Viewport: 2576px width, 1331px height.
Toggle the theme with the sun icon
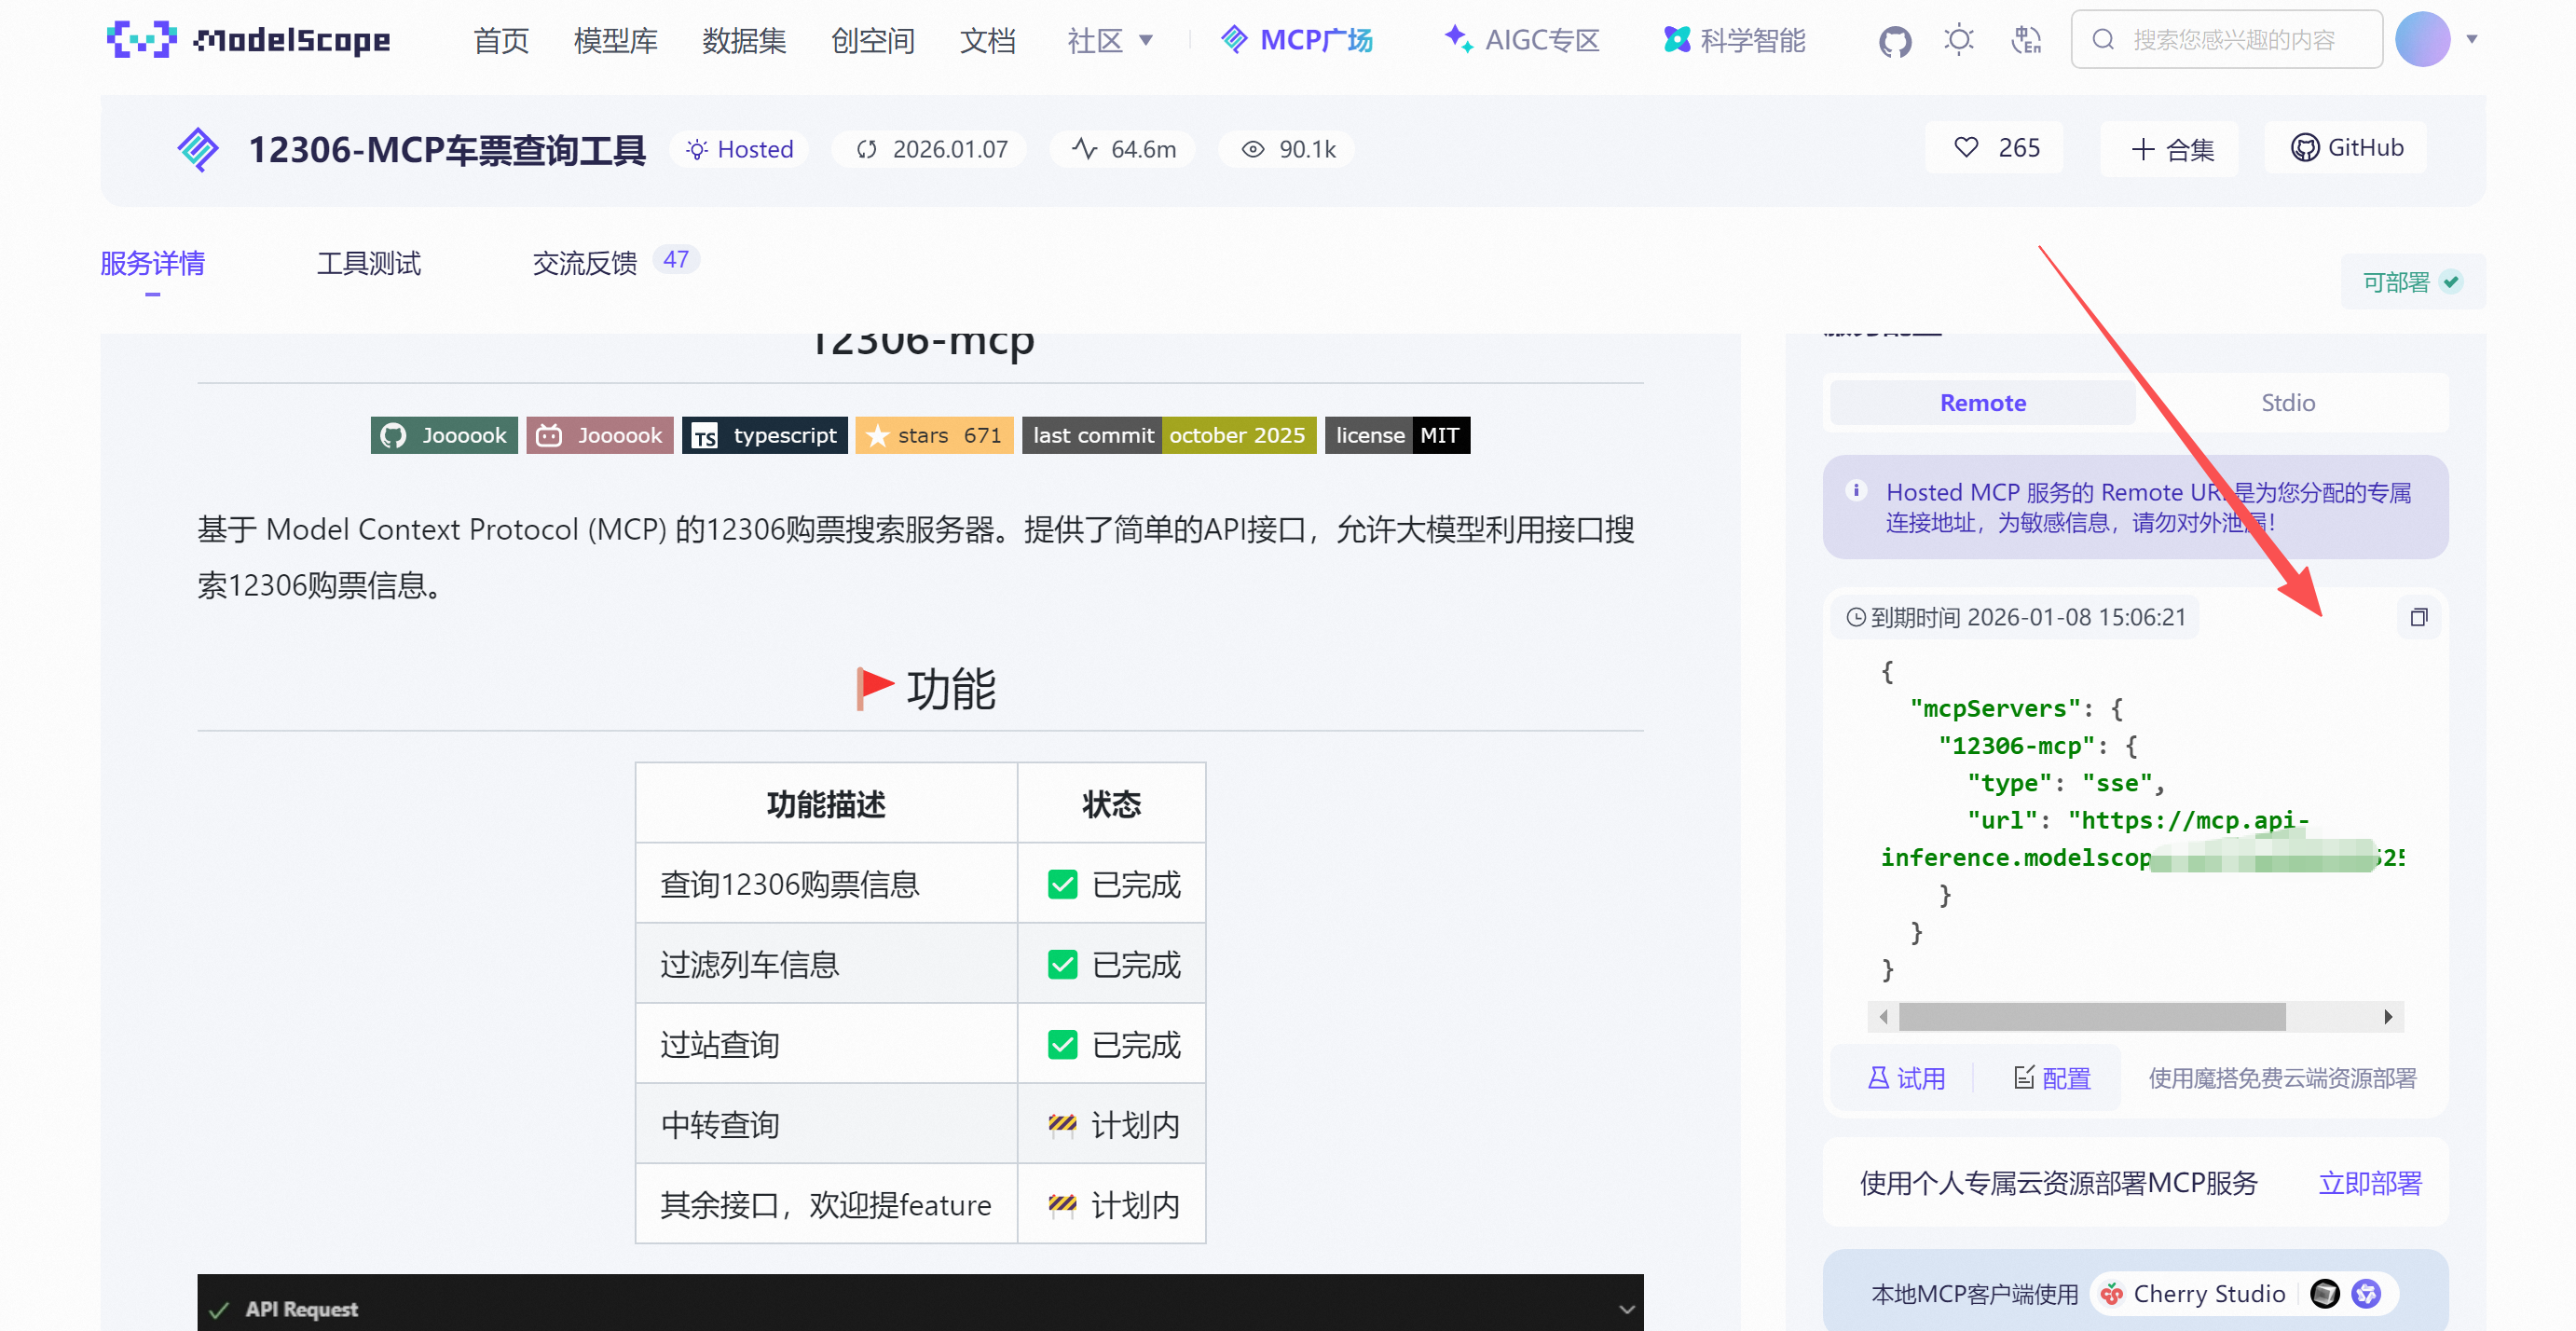[1958, 39]
